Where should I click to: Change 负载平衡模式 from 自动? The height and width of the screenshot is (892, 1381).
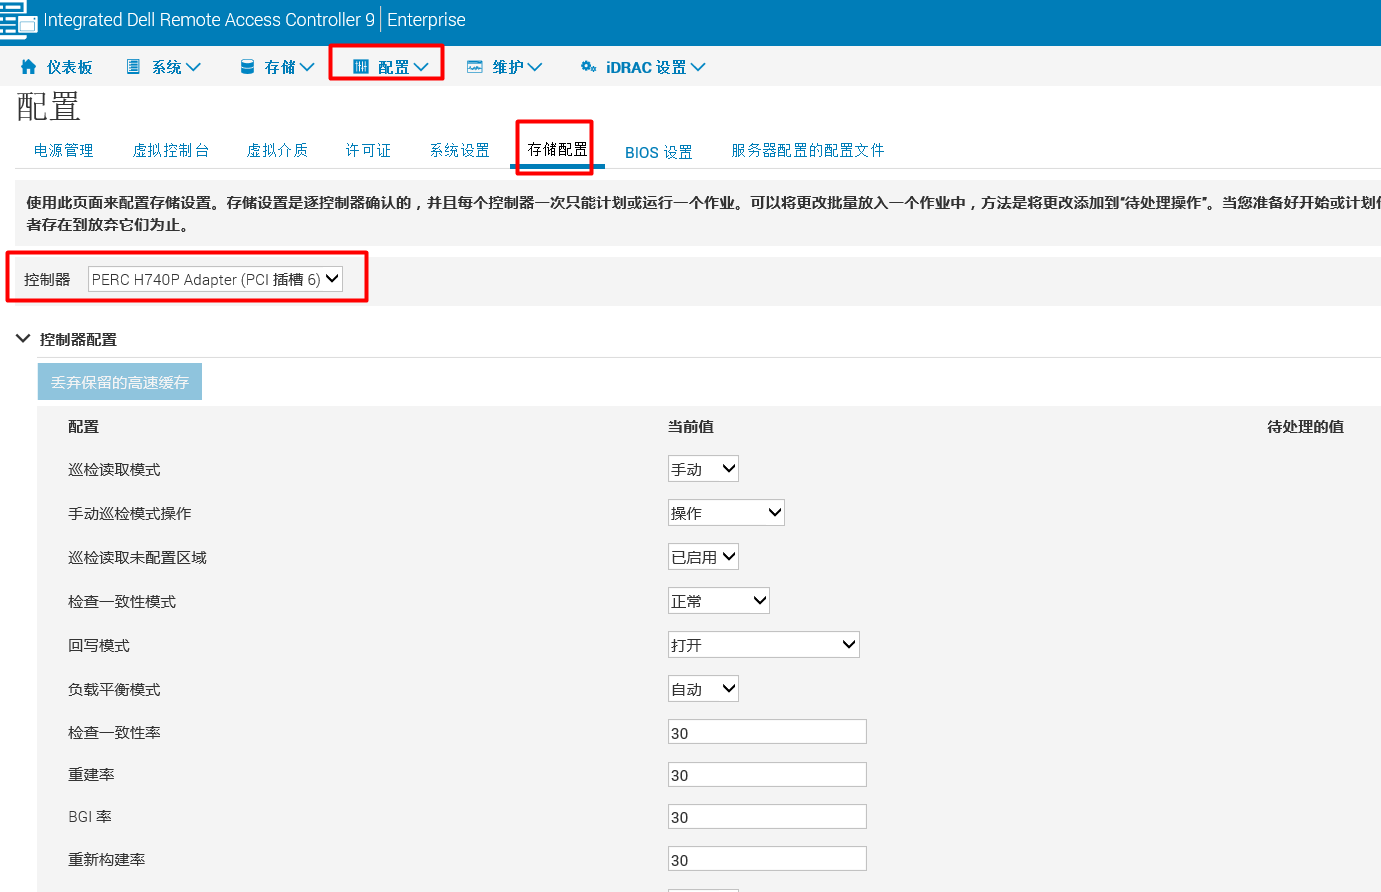click(x=702, y=688)
